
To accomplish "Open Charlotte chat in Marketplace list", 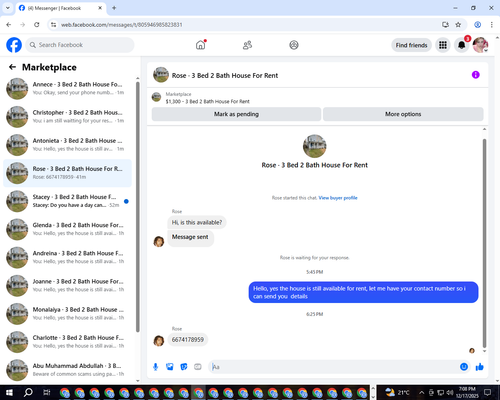I will [x=67, y=342].
